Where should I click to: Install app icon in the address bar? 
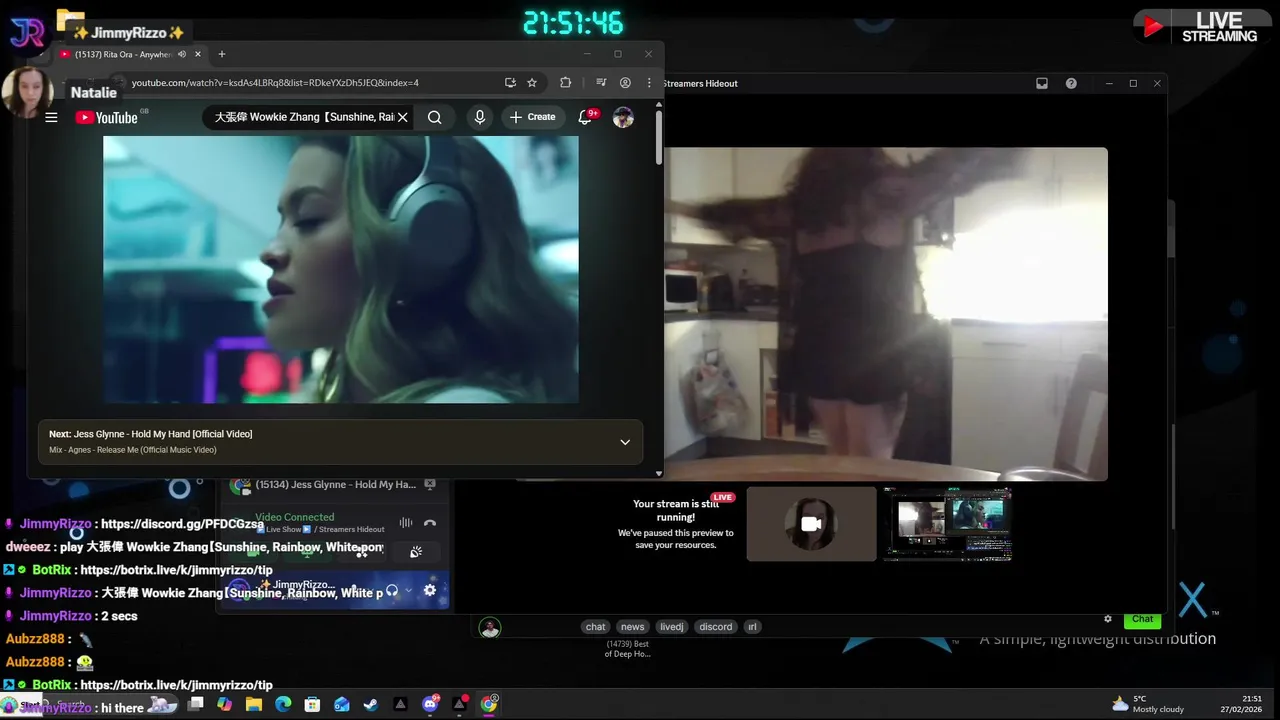click(x=510, y=83)
